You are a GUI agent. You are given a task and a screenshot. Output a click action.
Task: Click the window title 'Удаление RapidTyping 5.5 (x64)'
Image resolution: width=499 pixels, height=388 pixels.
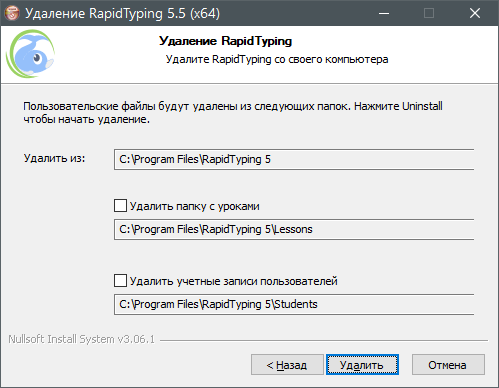point(123,13)
